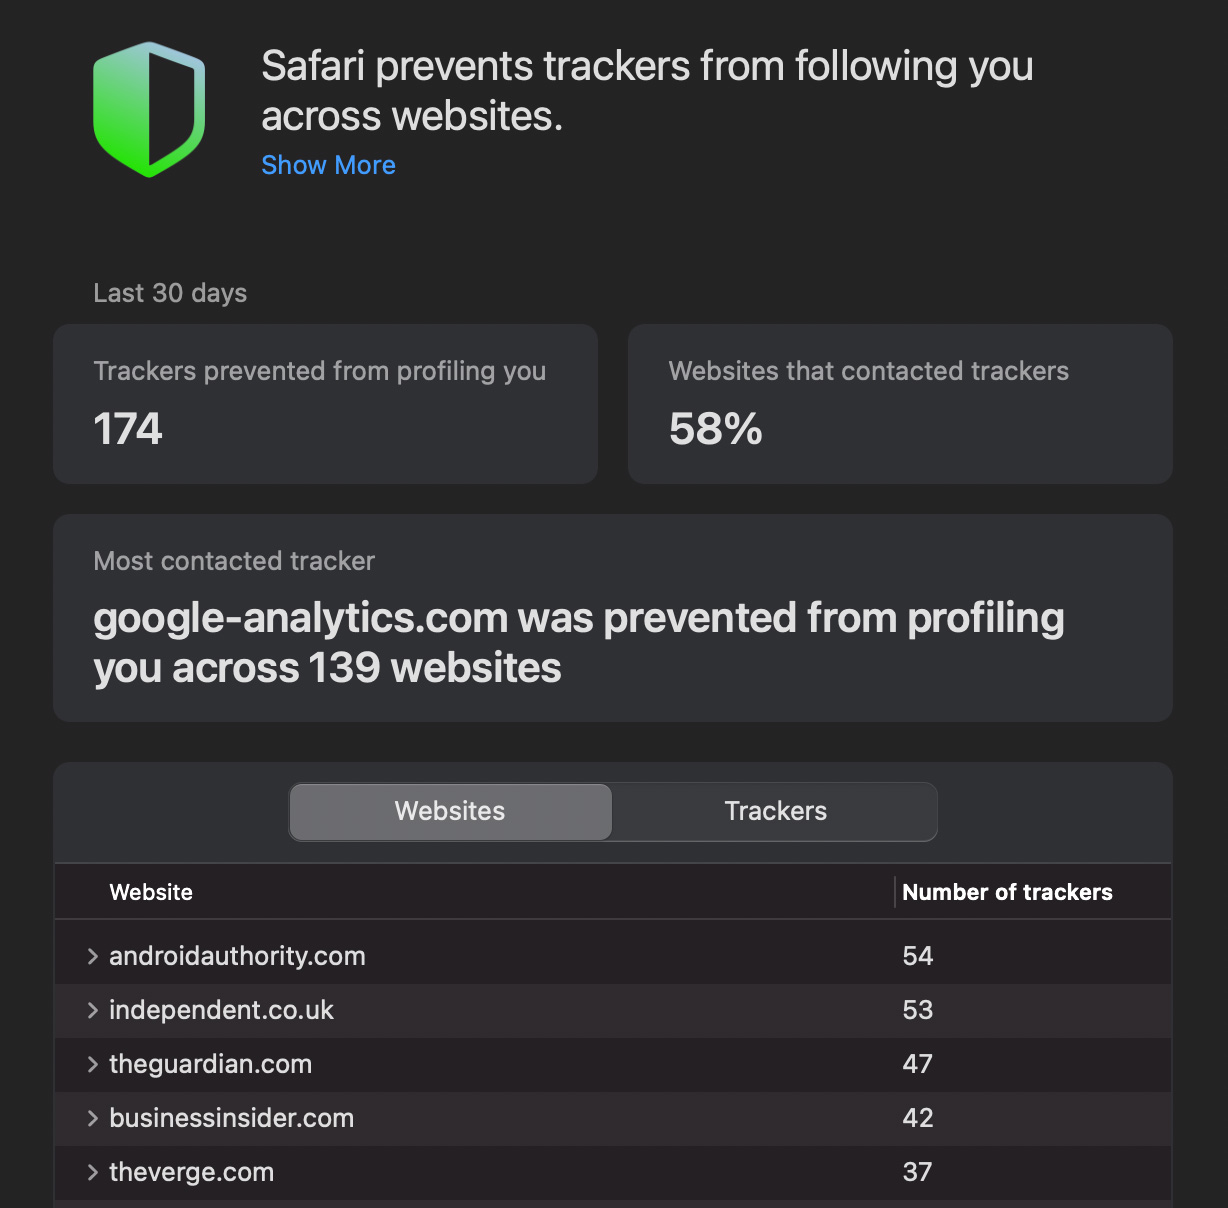Select the androidauthority.com row

(x=237, y=956)
